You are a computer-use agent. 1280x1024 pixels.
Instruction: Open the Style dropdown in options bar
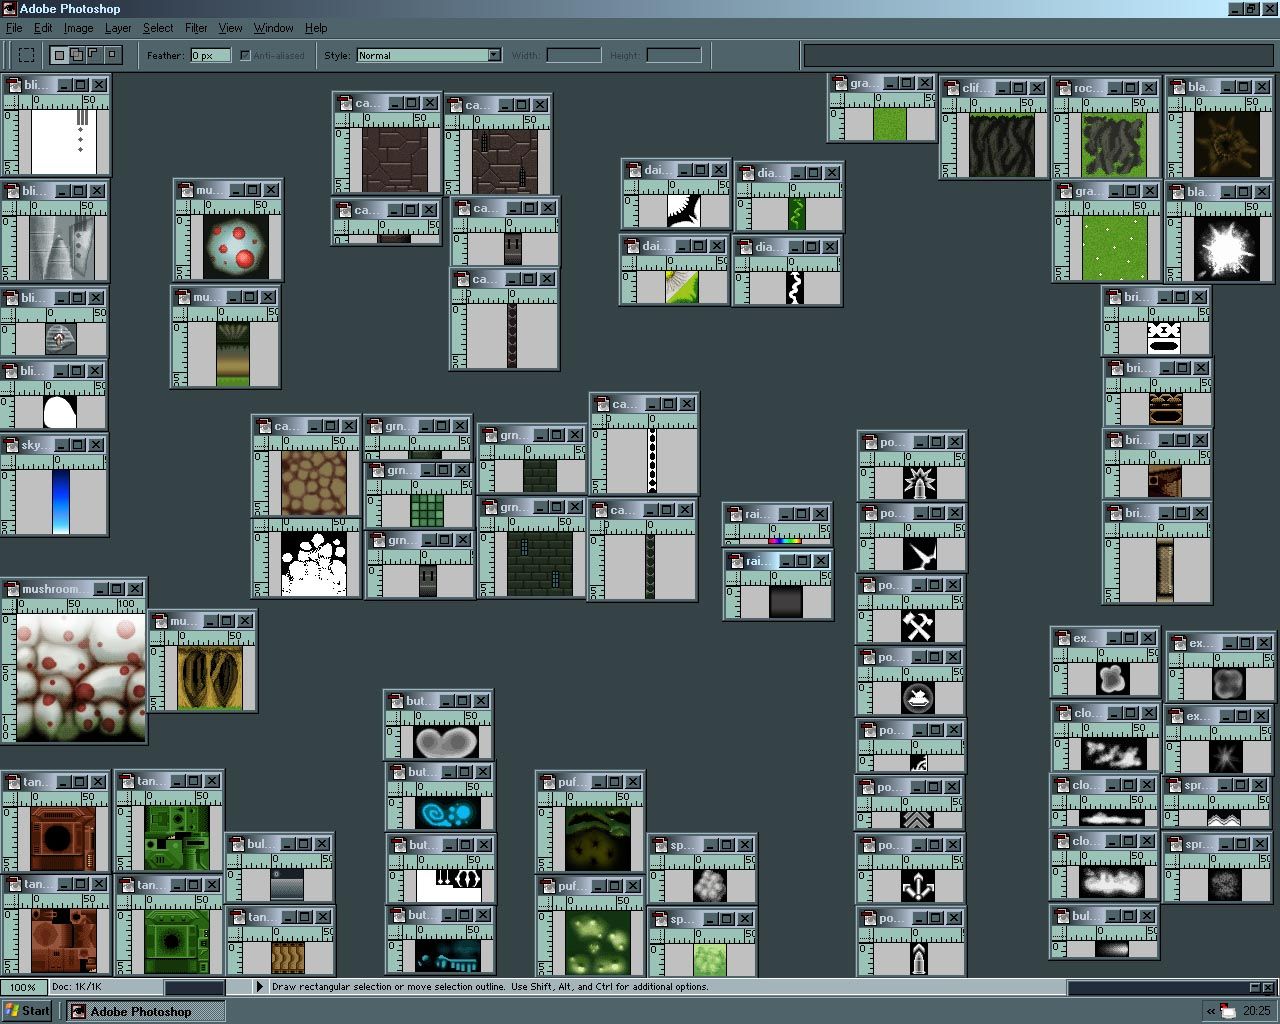click(494, 55)
